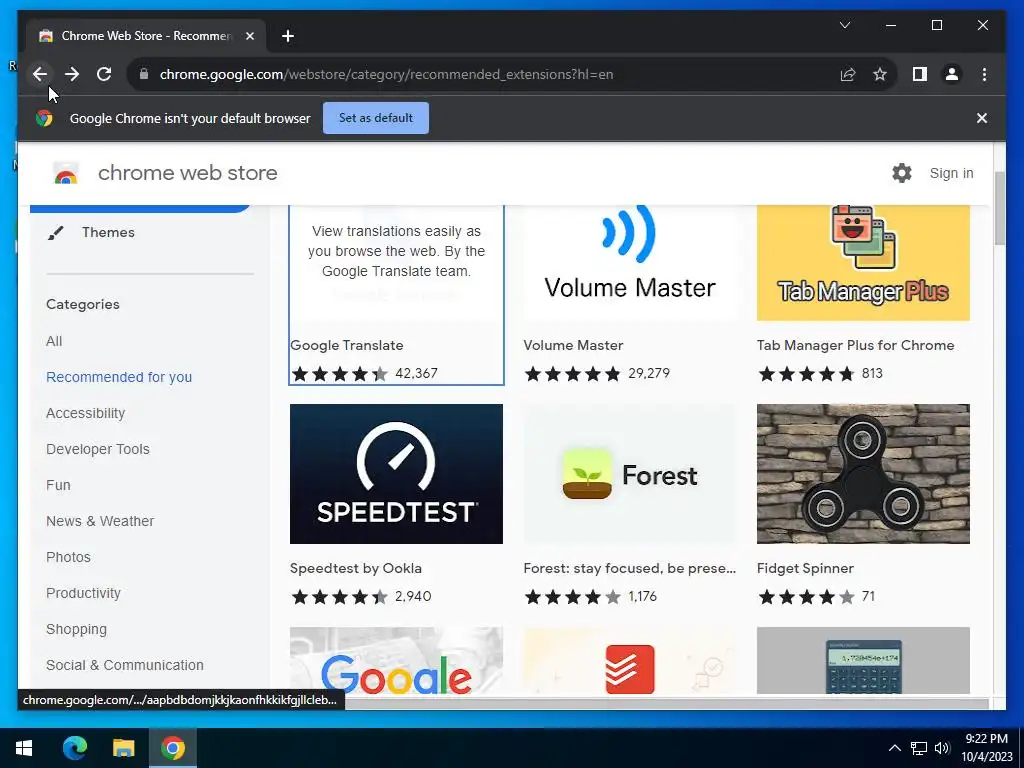Open the tab search chevron in title bar
This screenshot has width=1024, height=768.
click(x=844, y=25)
